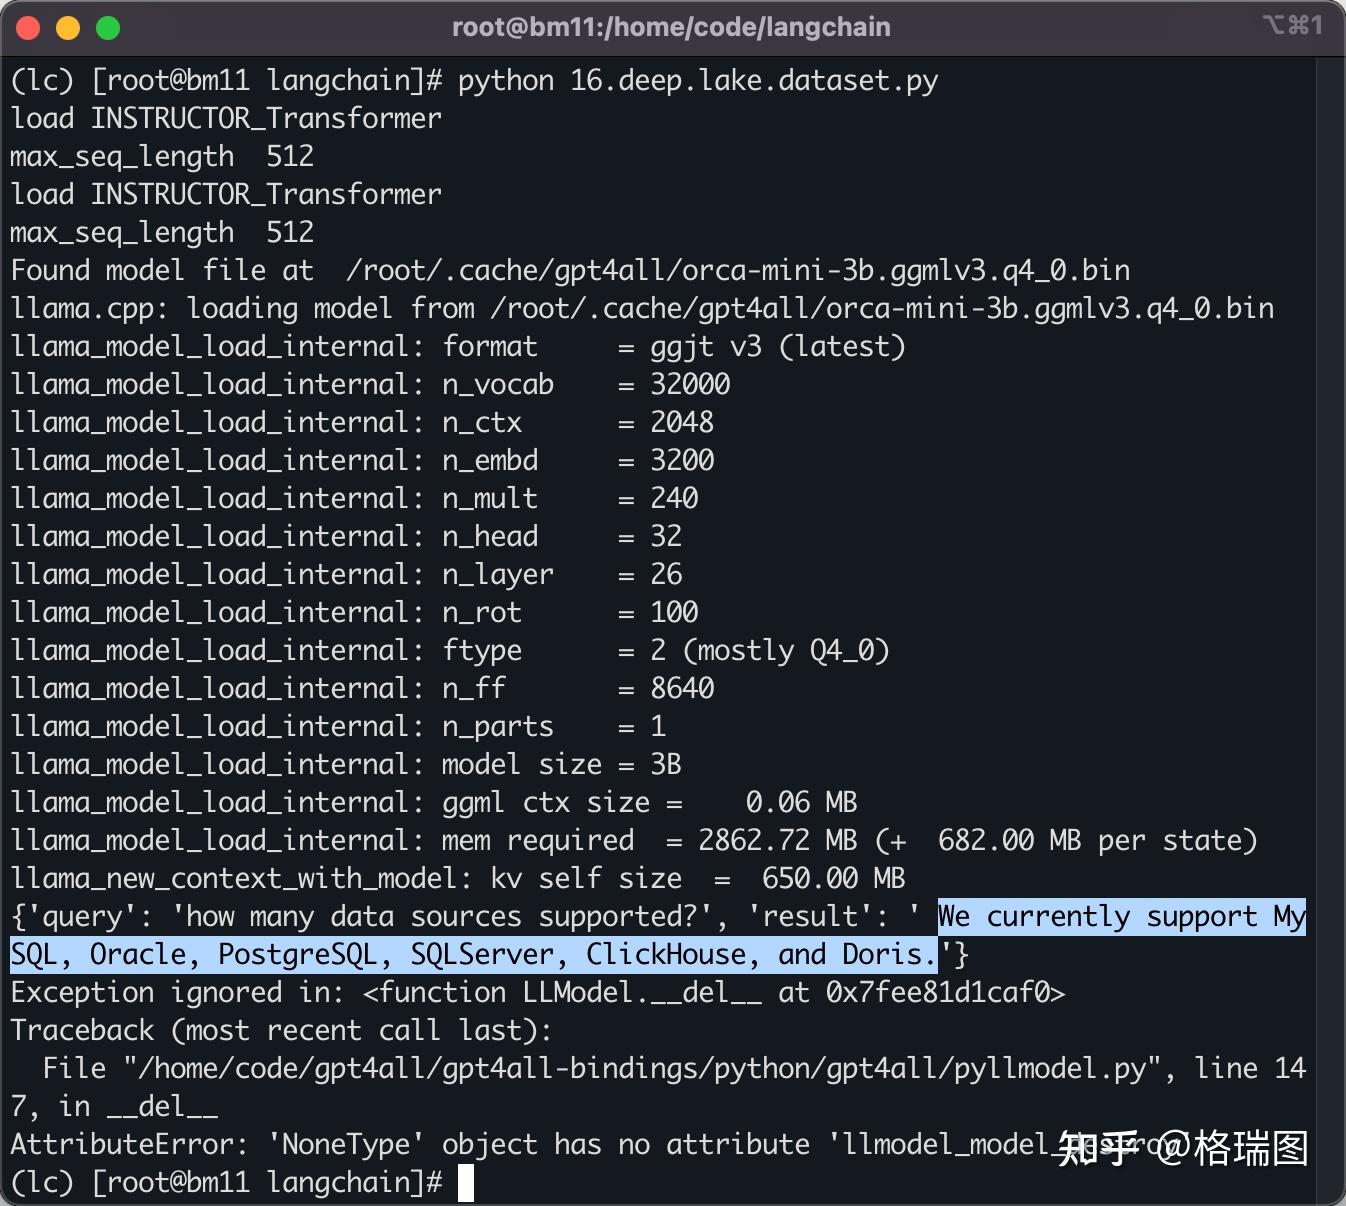Click the ⌥⌘1 tab shortcut badge
Screen dimensions: 1346x1206
tap(1289, 26)
